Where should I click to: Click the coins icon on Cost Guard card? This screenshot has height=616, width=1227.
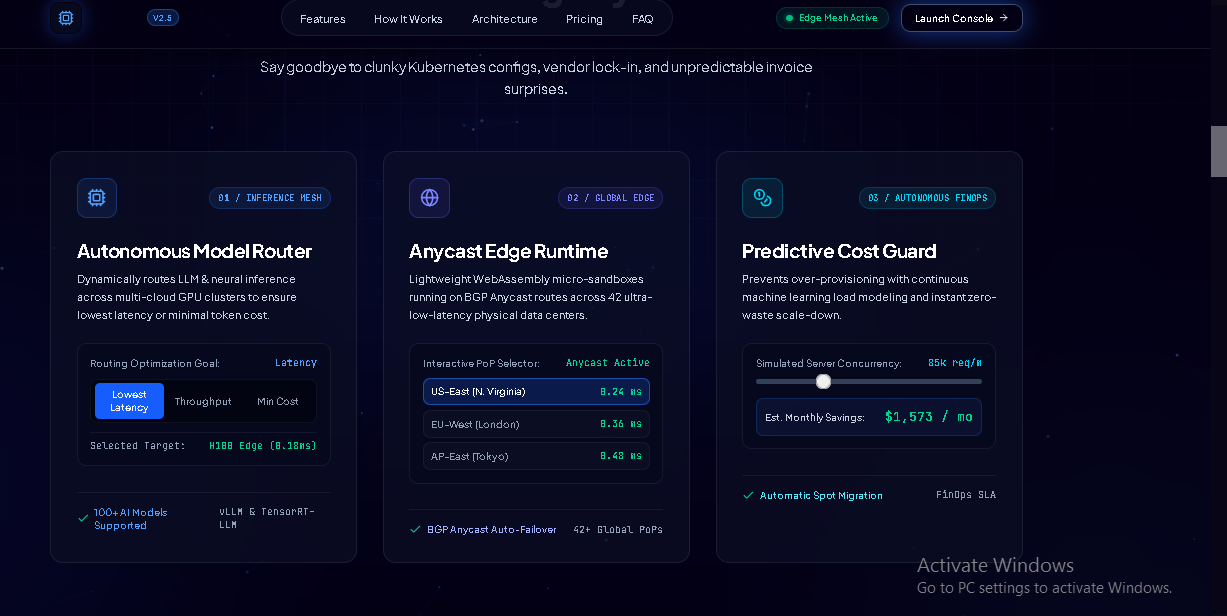click(762, 198)
